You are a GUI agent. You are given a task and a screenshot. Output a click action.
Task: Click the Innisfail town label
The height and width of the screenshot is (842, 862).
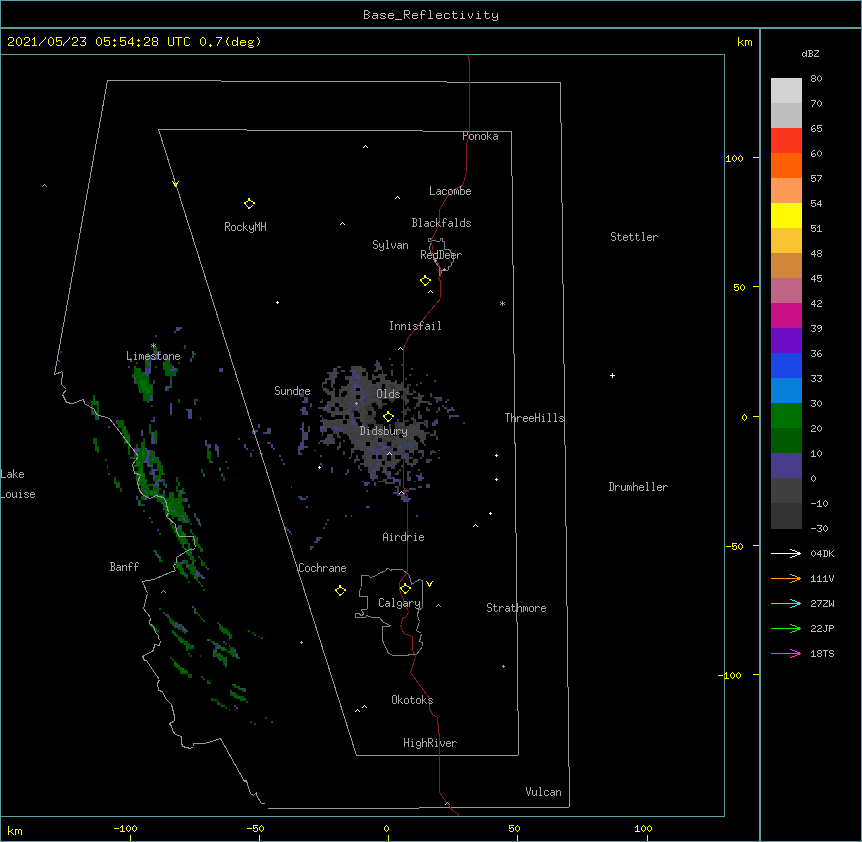415,326
